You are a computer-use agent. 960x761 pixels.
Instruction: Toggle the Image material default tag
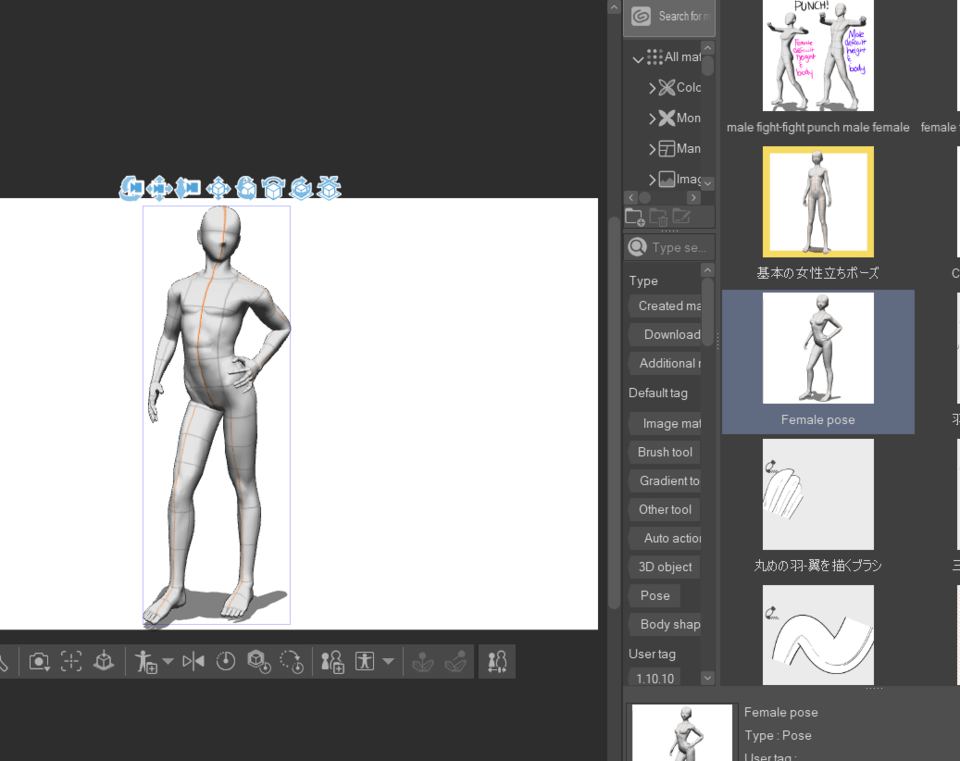pyautogui.click(x=665, y=423)
